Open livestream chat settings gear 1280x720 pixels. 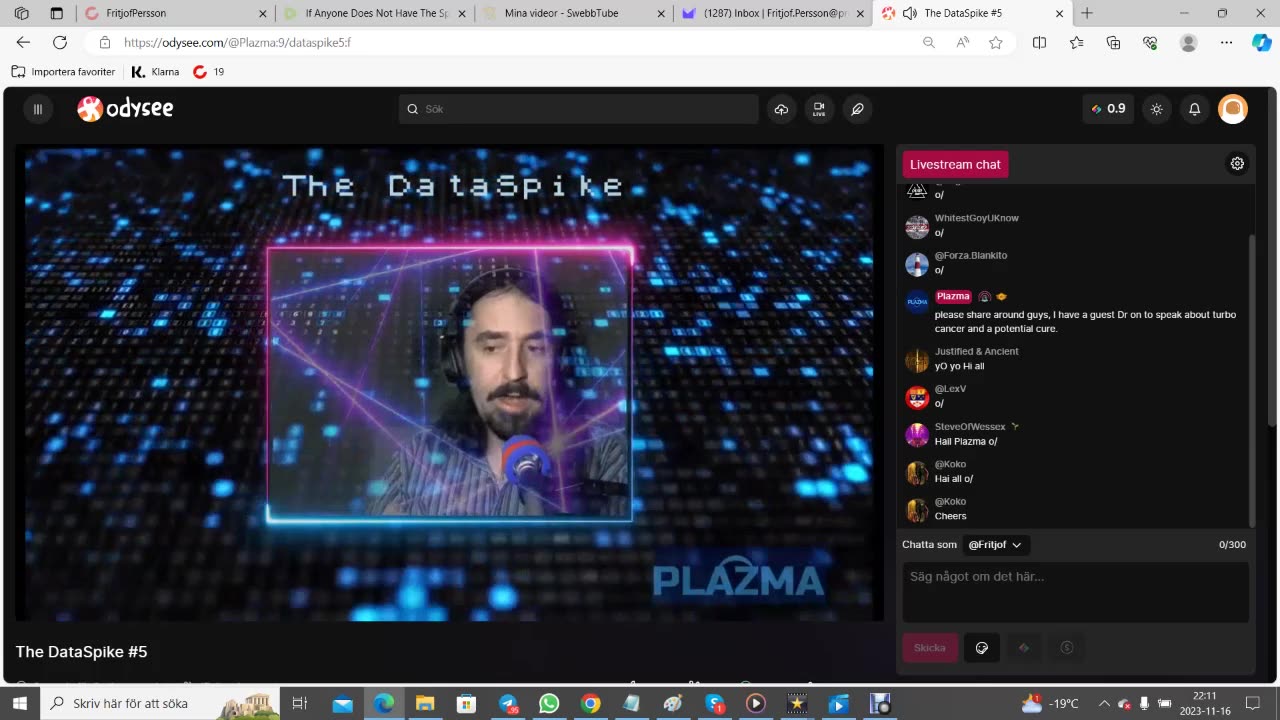pyautogui.click(x=1237, y=163)
